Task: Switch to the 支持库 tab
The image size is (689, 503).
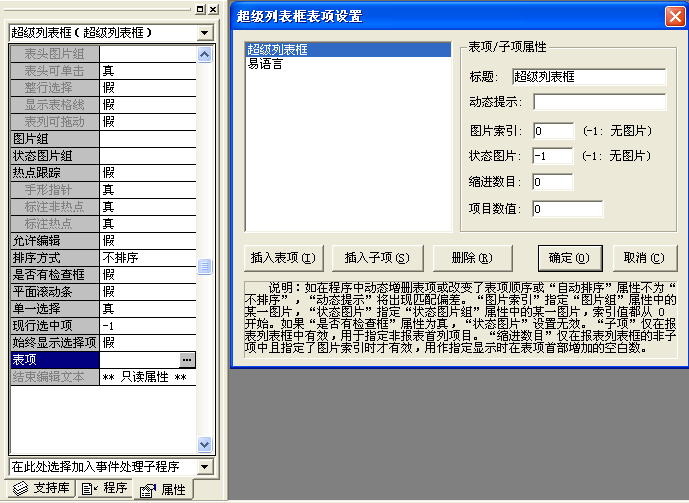Action: (x=38, y=489)
